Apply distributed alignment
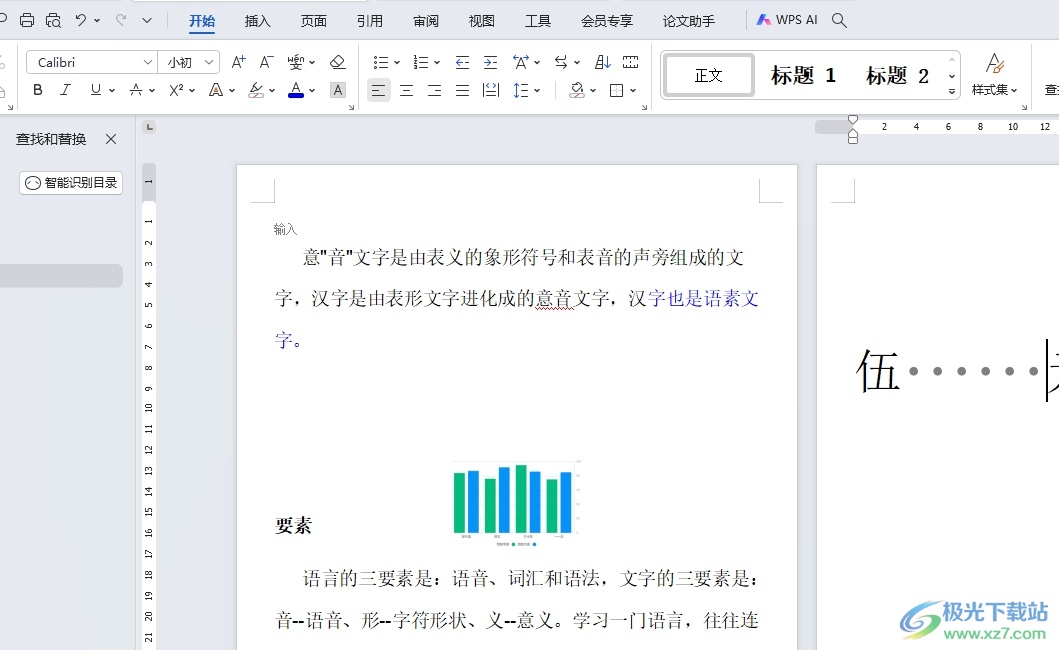This screenshot has width=1059, height=650. (x=490, y=90)
